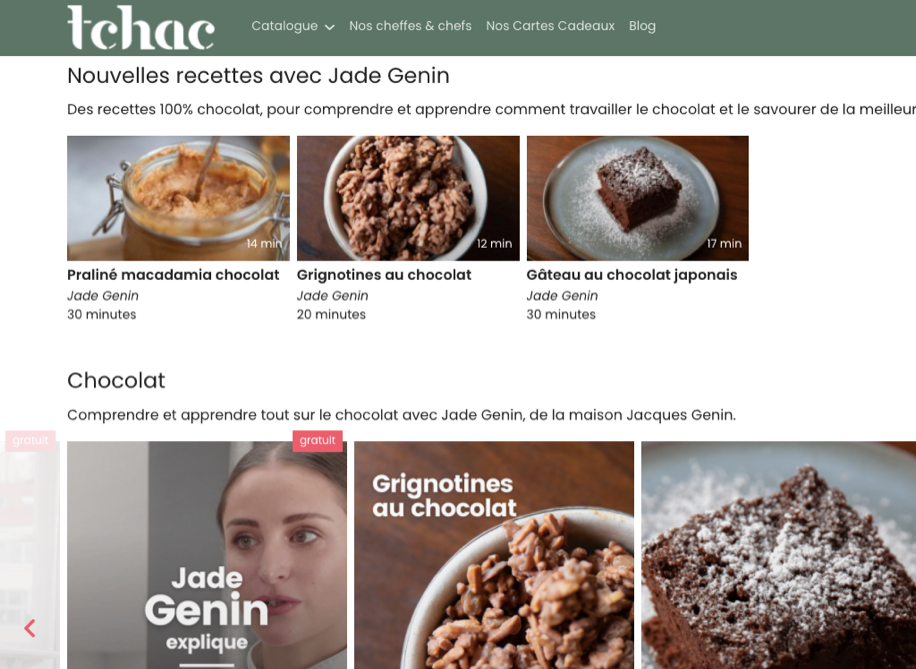Open Nos cheffes & chefs page

pos(410,26)
